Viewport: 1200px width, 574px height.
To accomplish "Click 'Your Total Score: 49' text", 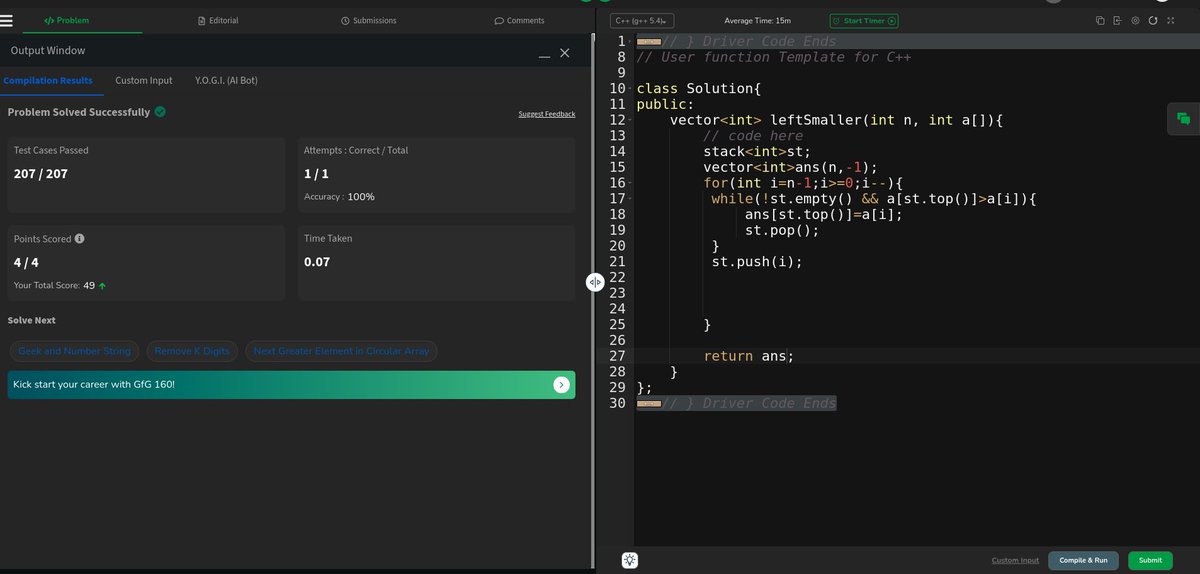I will click(x=60, y=285).
